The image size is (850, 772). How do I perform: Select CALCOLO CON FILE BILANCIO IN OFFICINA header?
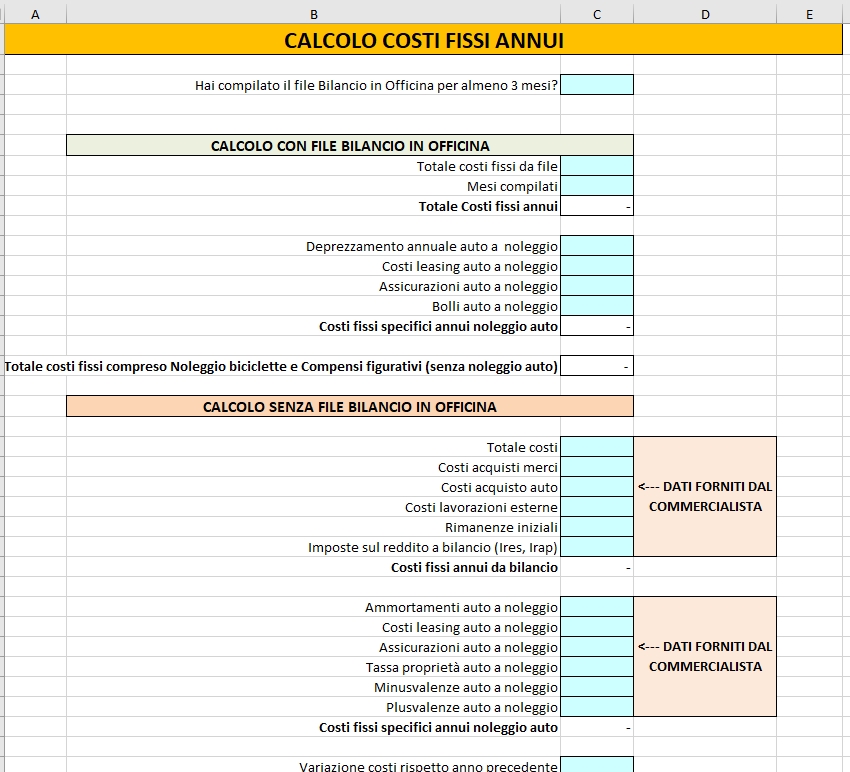tap(350, 146)
